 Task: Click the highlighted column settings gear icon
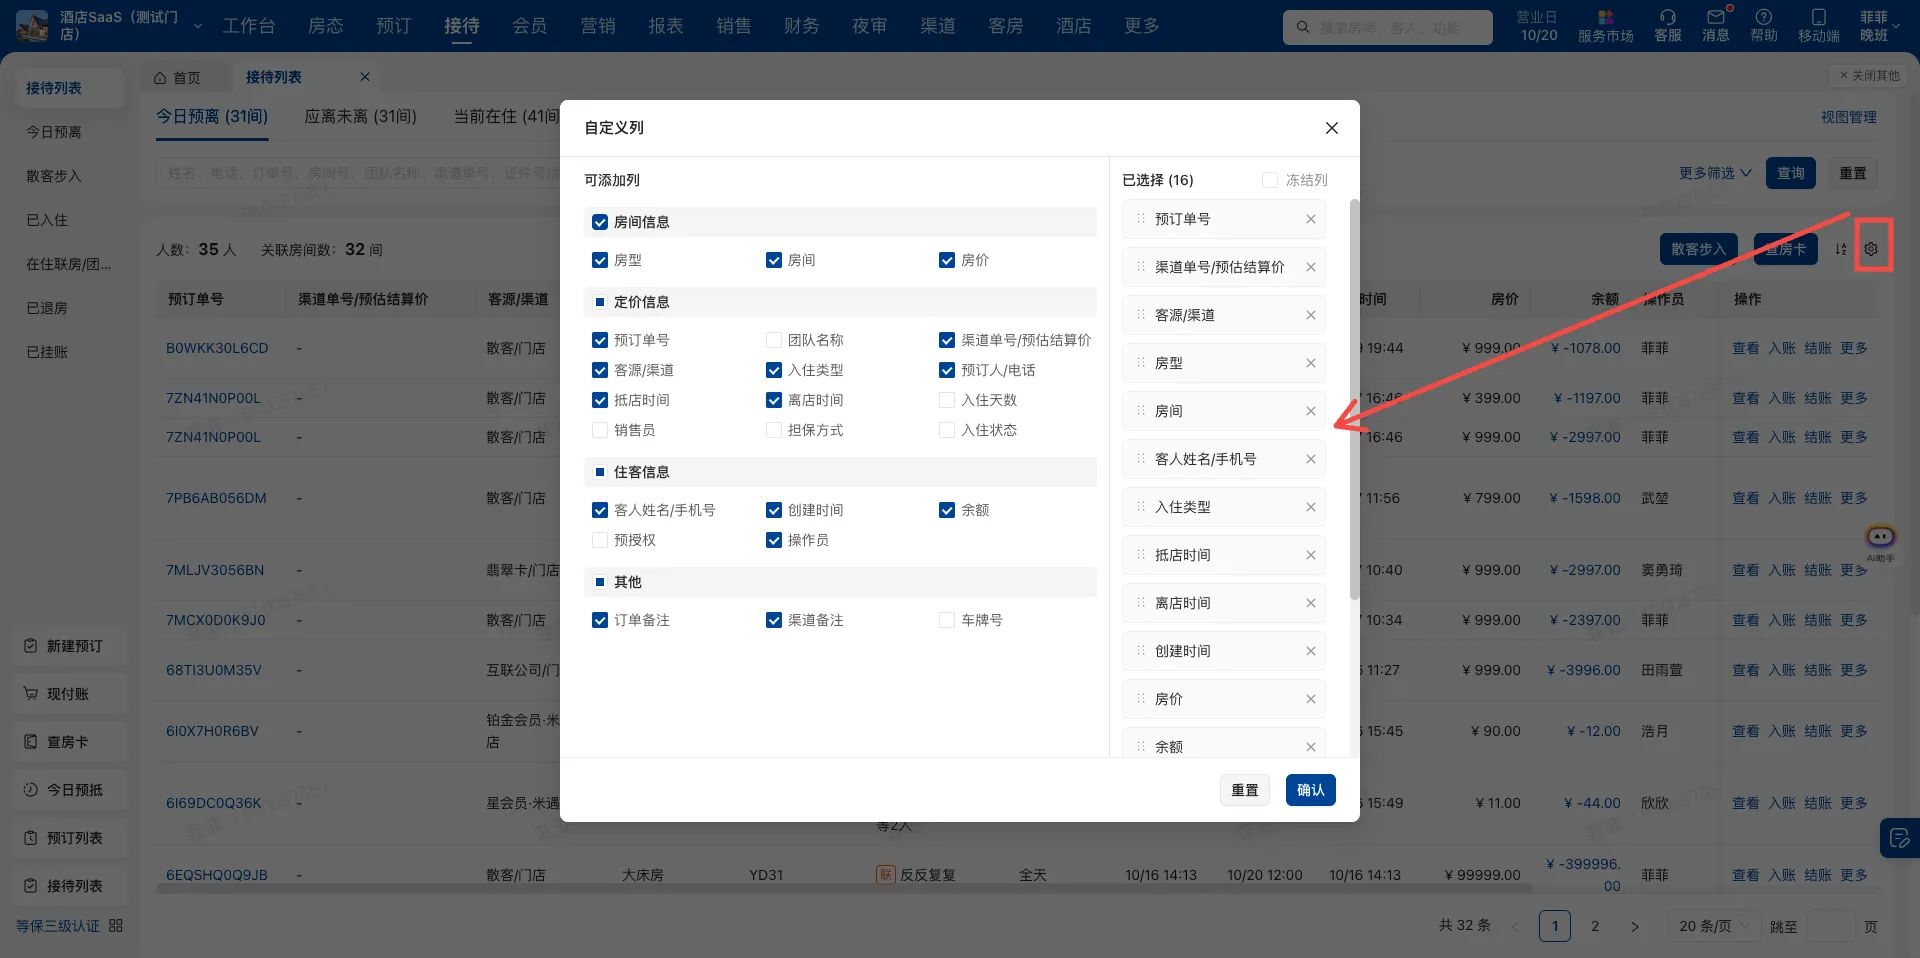tap(1872, 247)
